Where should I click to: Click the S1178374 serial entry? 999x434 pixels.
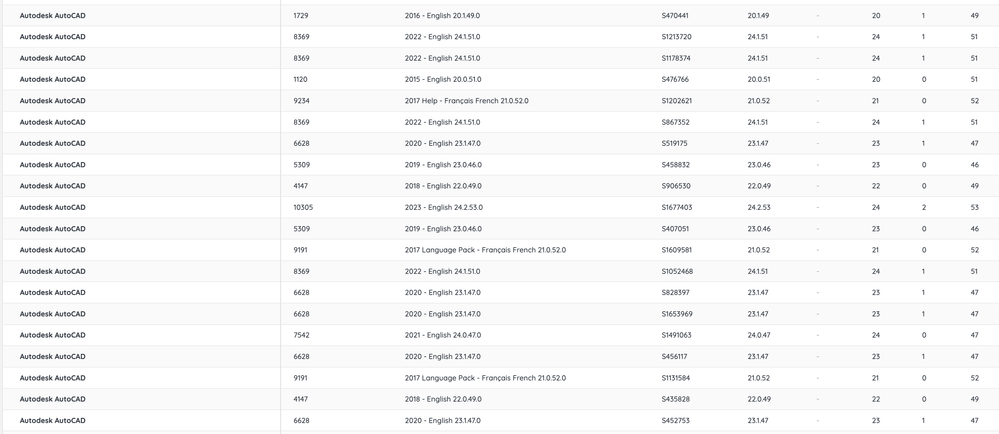pyautogui.click(x=676, y=58)
